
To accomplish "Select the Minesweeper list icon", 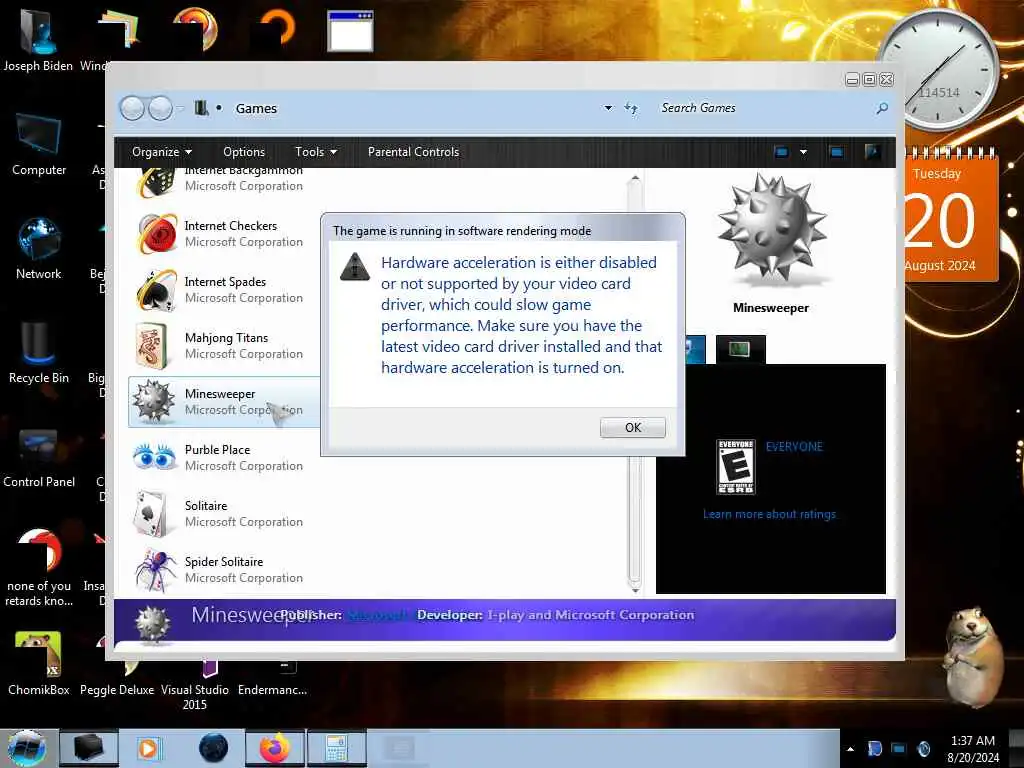I will [154, 401].
